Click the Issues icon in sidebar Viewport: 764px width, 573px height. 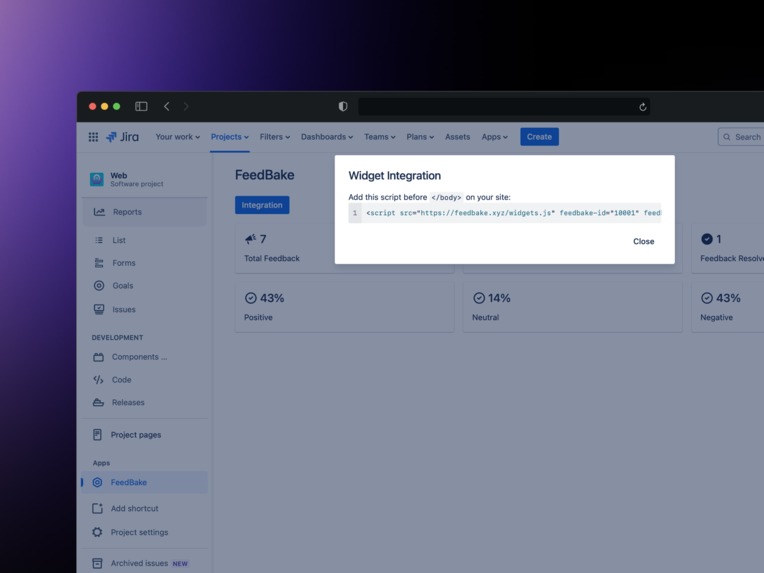(99, 309)
